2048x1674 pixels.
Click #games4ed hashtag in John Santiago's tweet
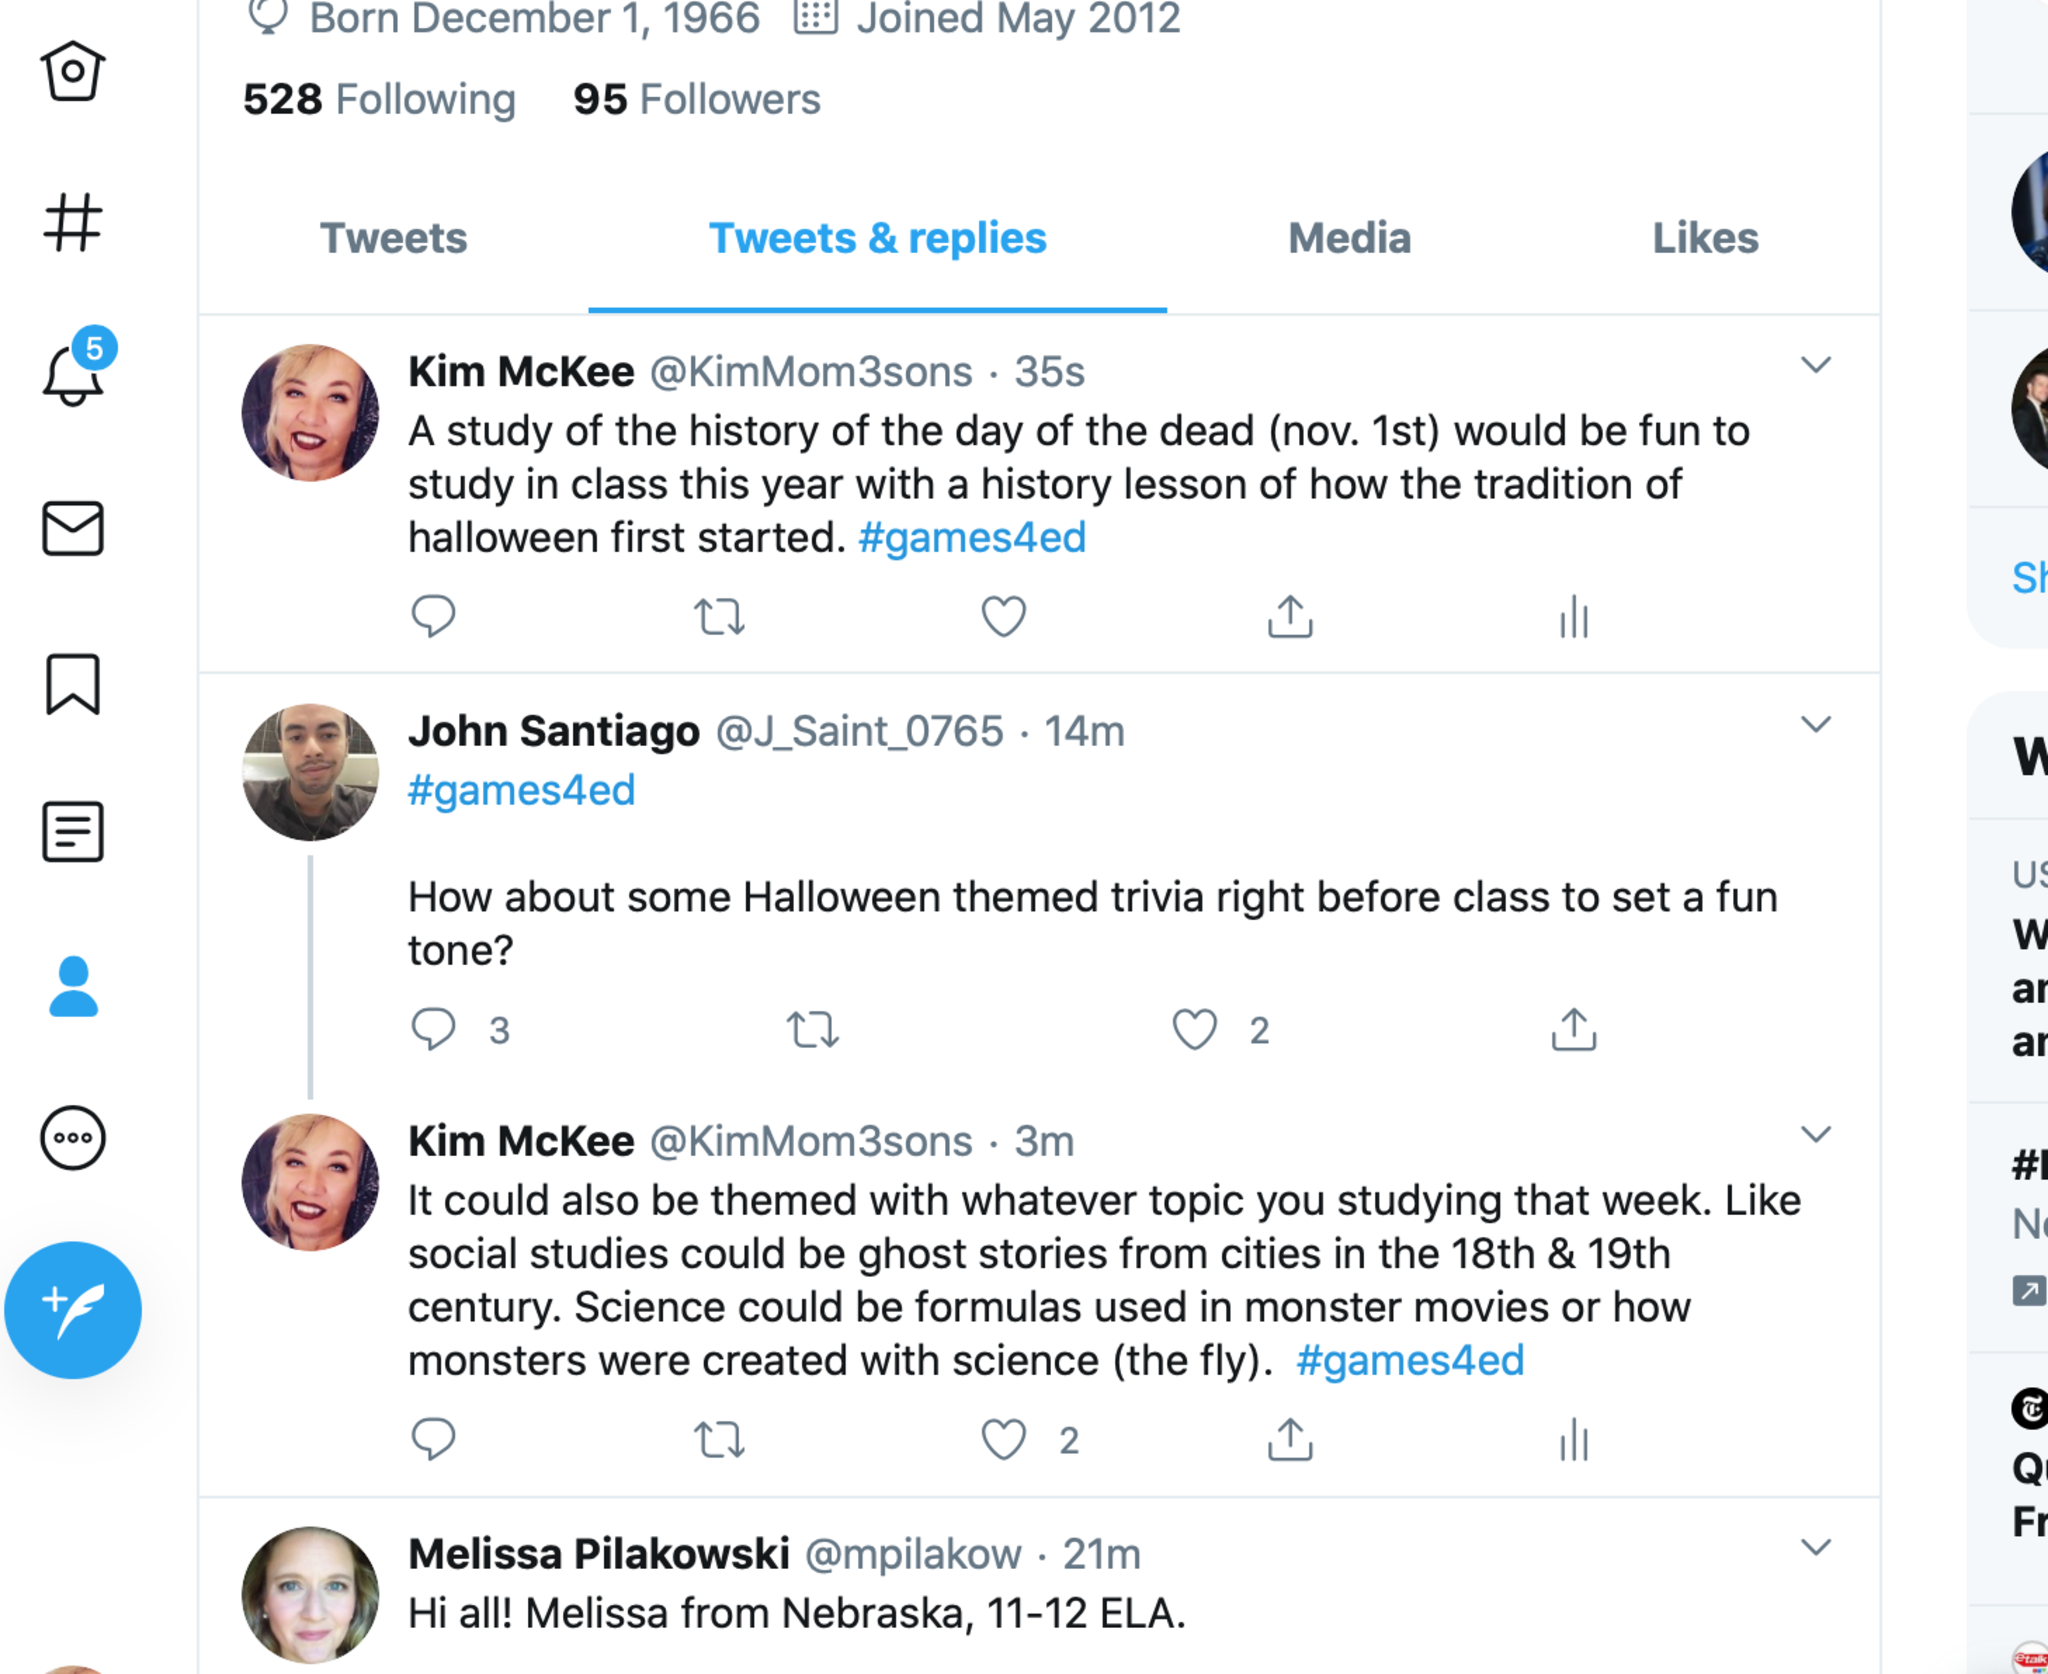521,790
